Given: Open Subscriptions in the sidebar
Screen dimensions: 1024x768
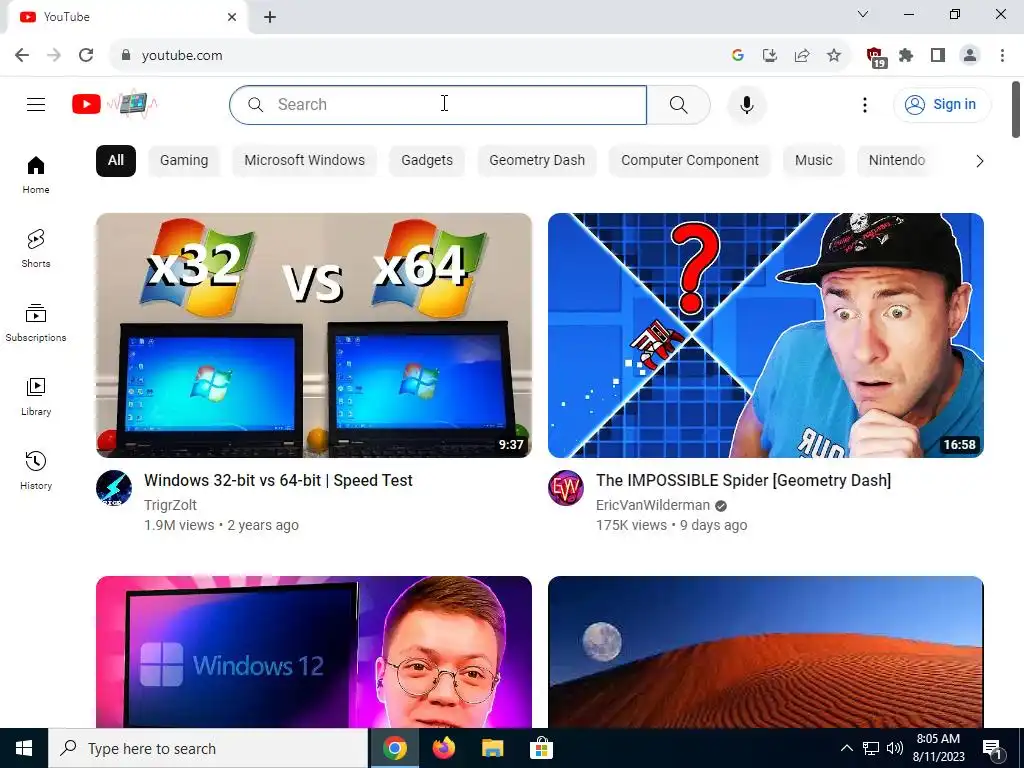Looking at the screenshot, I should click(36, 323).
